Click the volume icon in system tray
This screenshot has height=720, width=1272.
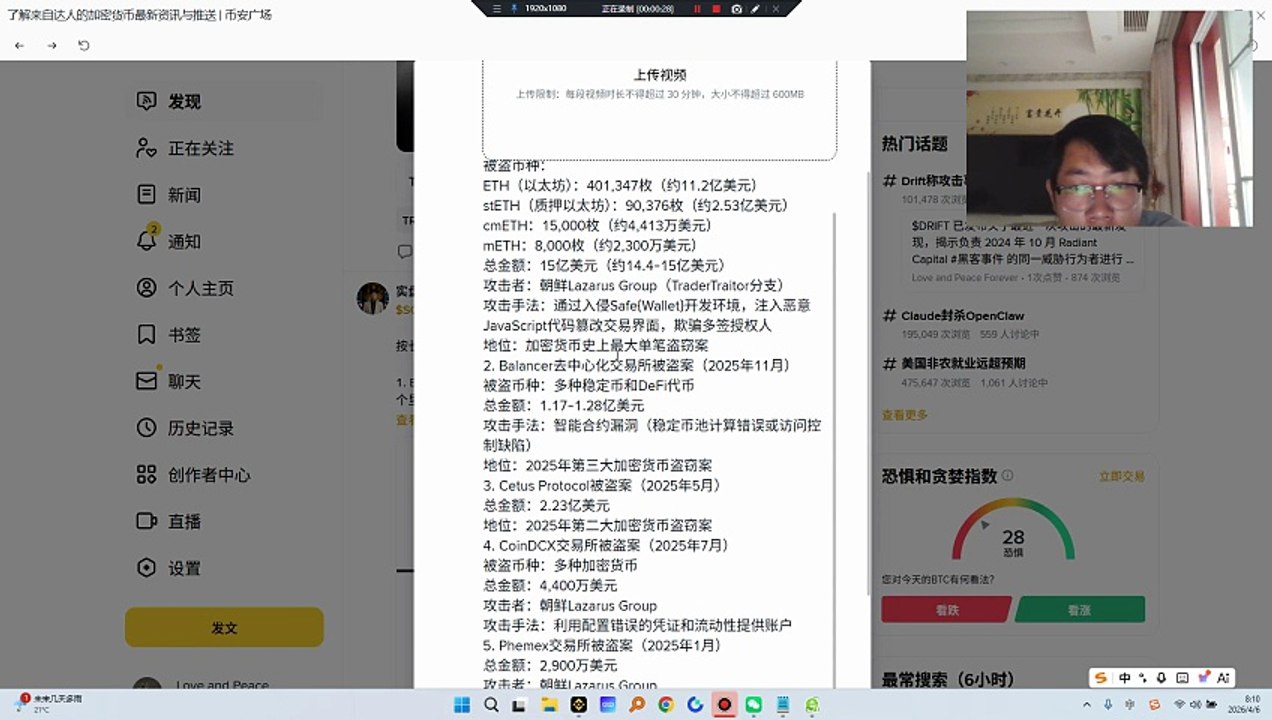click(1195, 705)
